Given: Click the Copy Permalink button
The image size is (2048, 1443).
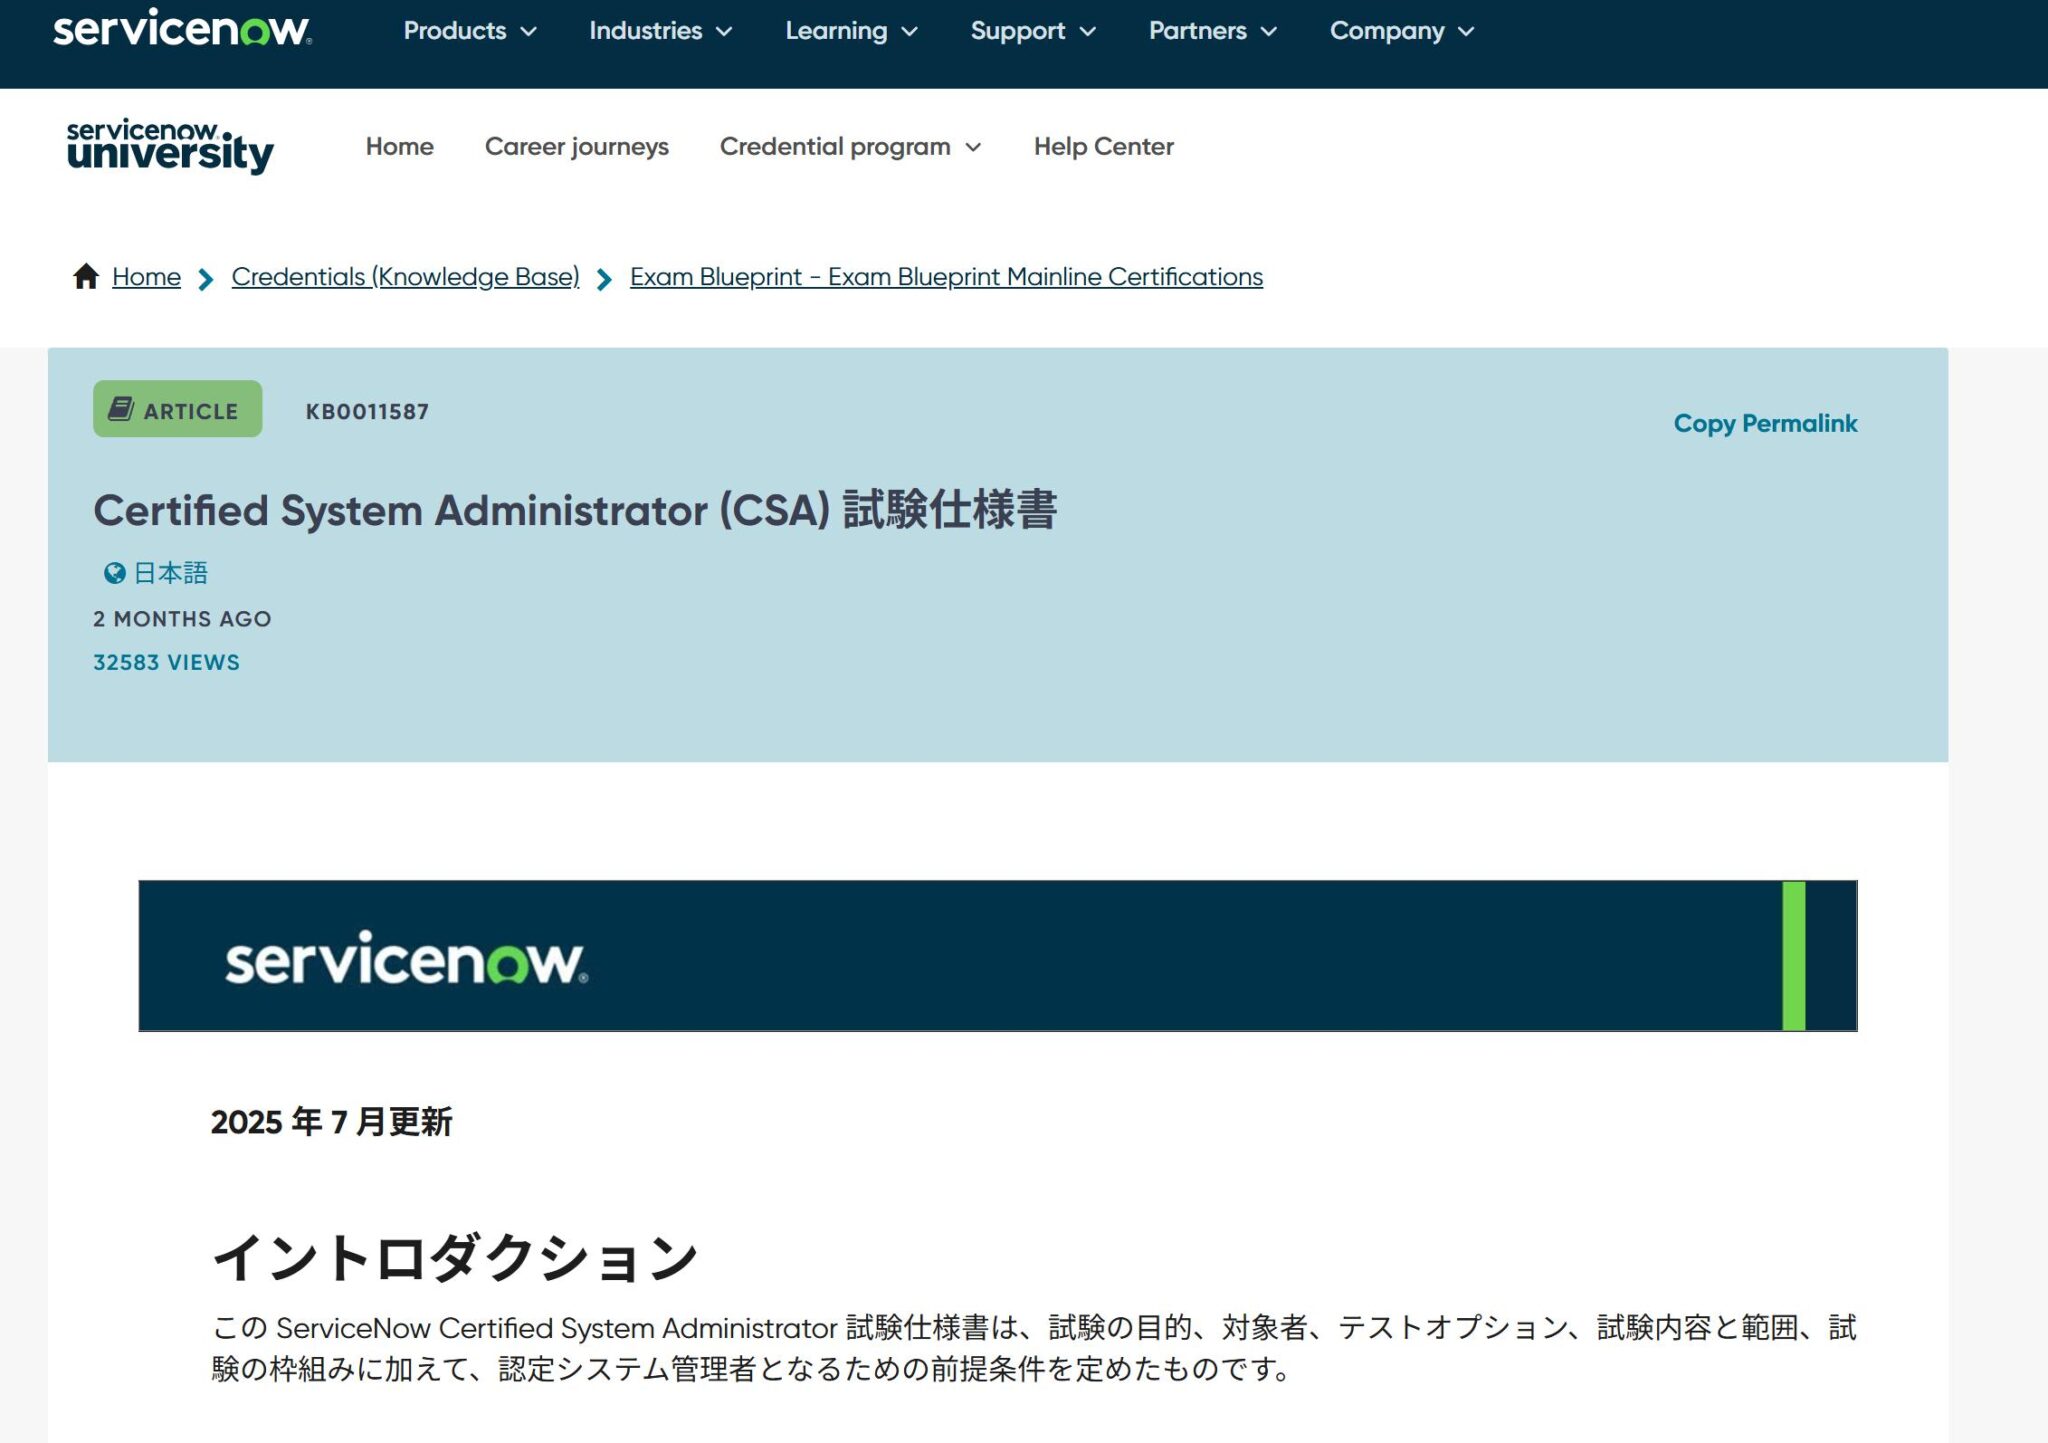Looking at the screenshot, I should pyautogui.click(x=1765, y=423).
